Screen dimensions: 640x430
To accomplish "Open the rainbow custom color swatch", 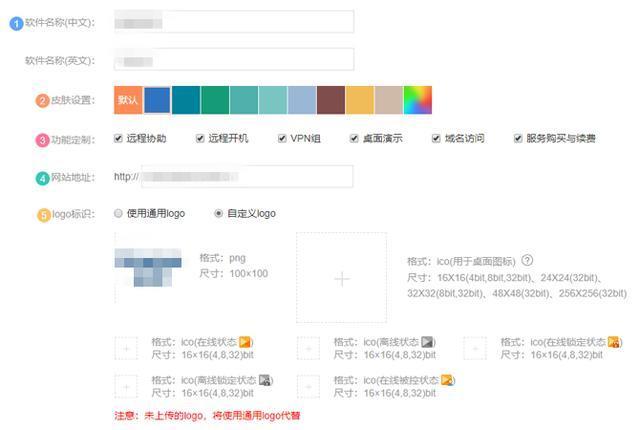I will [x=418, y=100].
